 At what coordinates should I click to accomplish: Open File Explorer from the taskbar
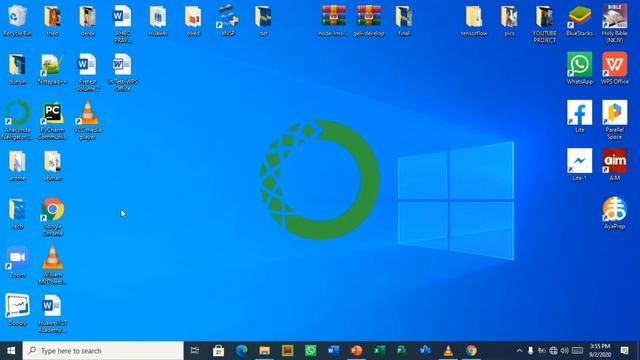pos(264,351)
